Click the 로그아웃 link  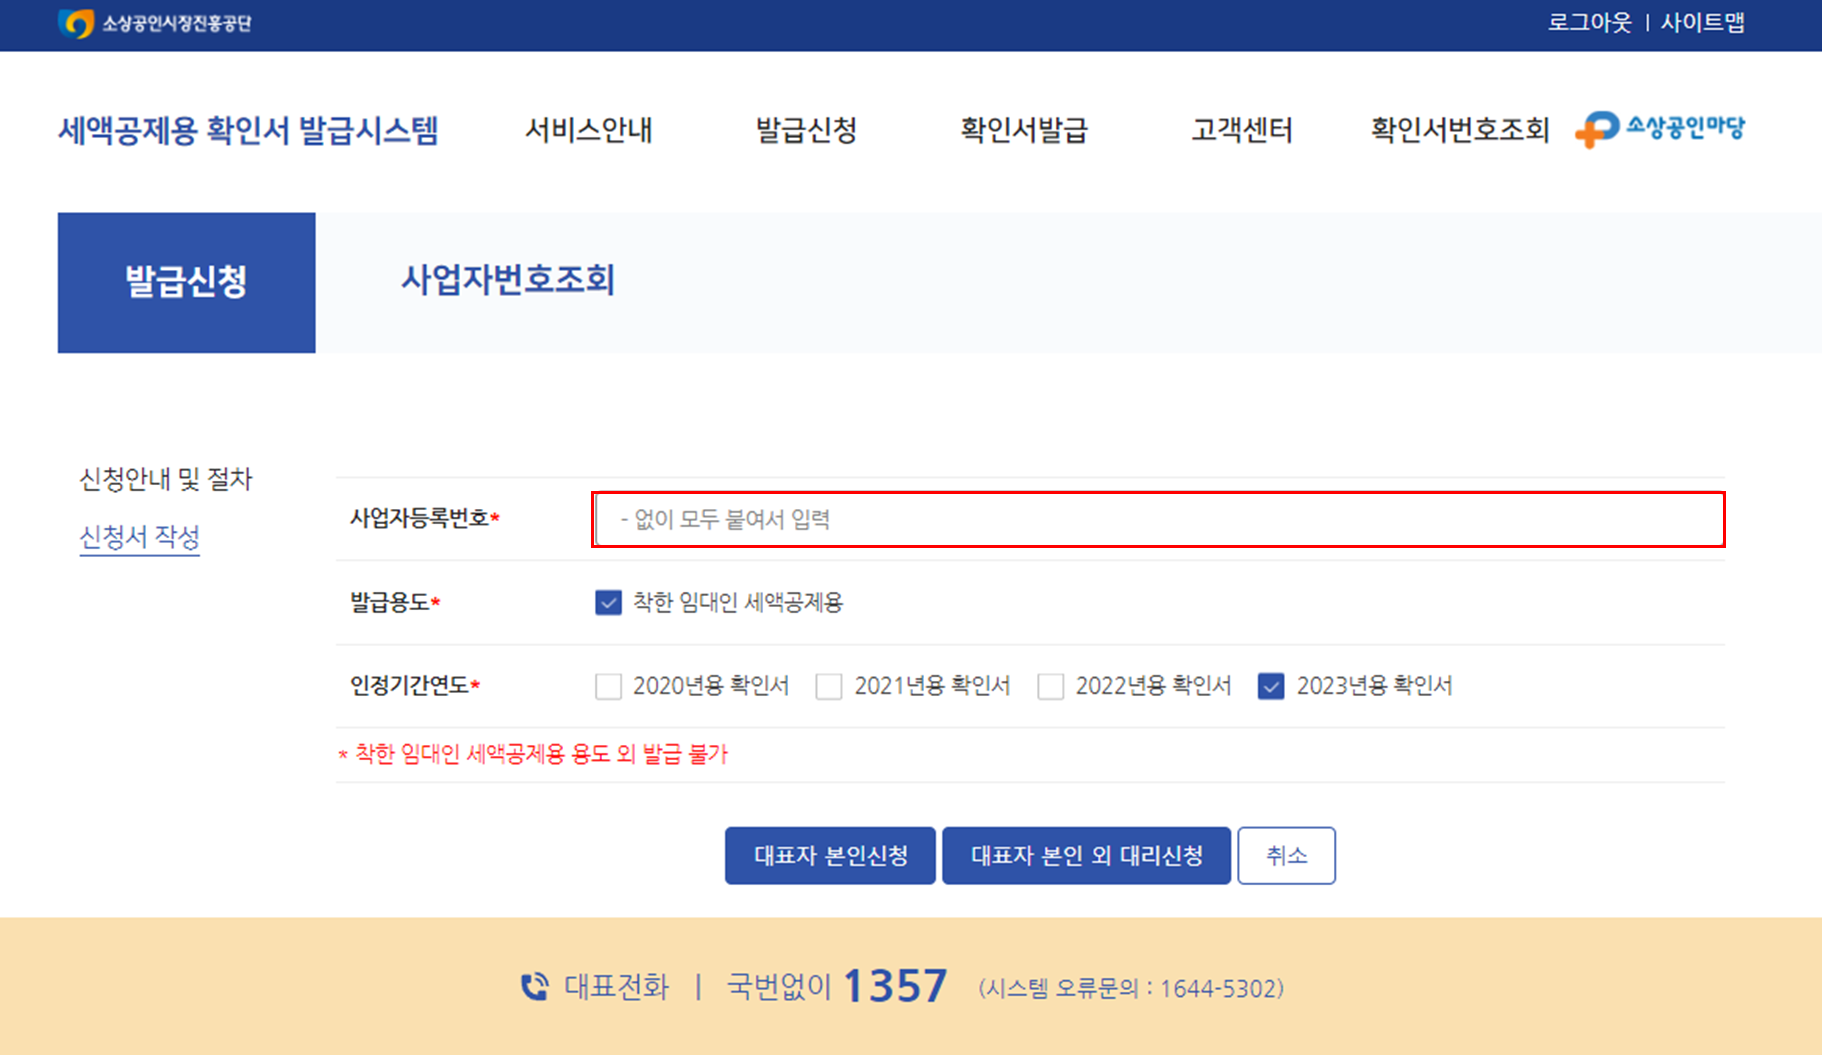click(1589, 22)
